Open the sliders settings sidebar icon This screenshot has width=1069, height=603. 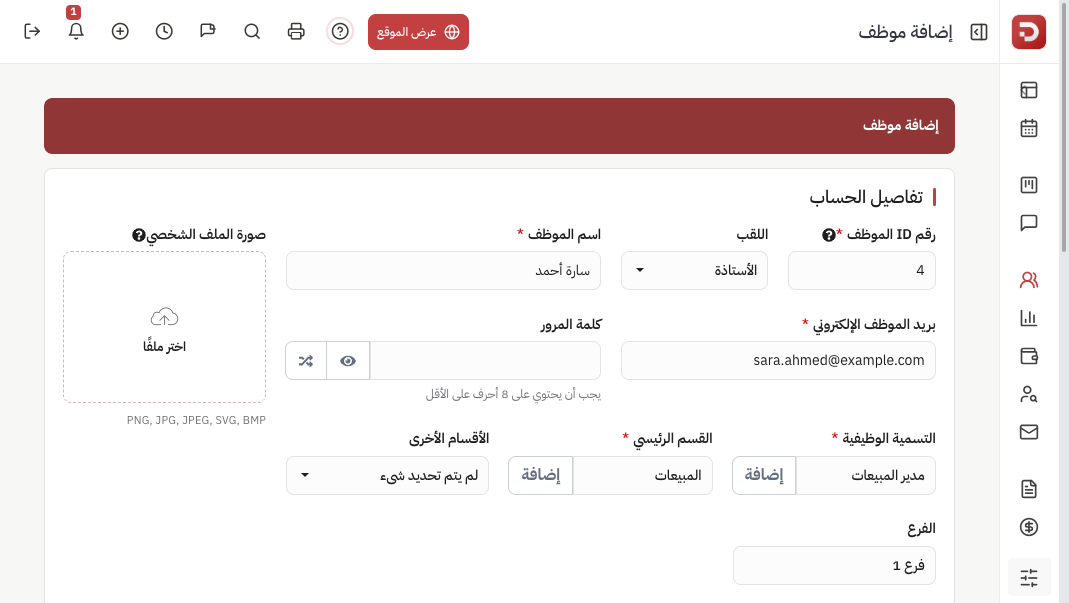click(x=1029, y=578)
